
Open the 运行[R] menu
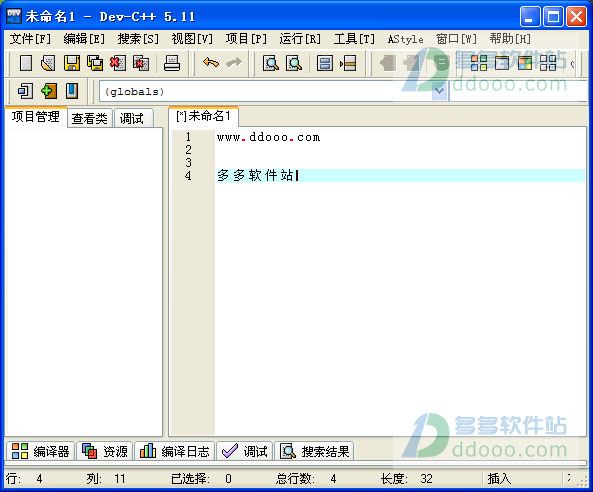pos(300,39)
